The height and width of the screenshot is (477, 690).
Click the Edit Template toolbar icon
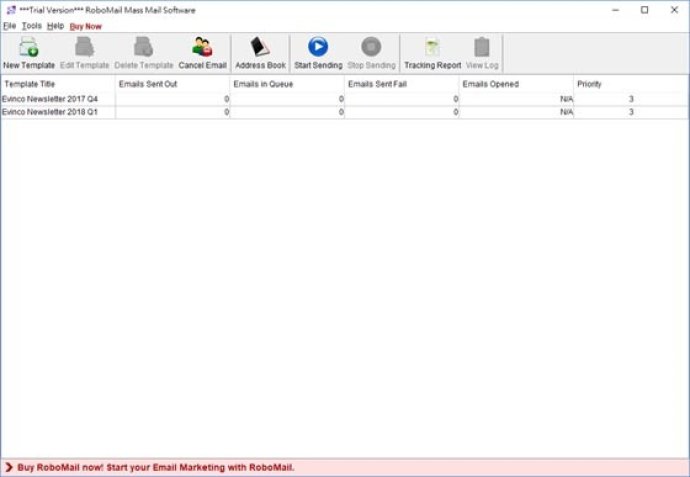84,47
